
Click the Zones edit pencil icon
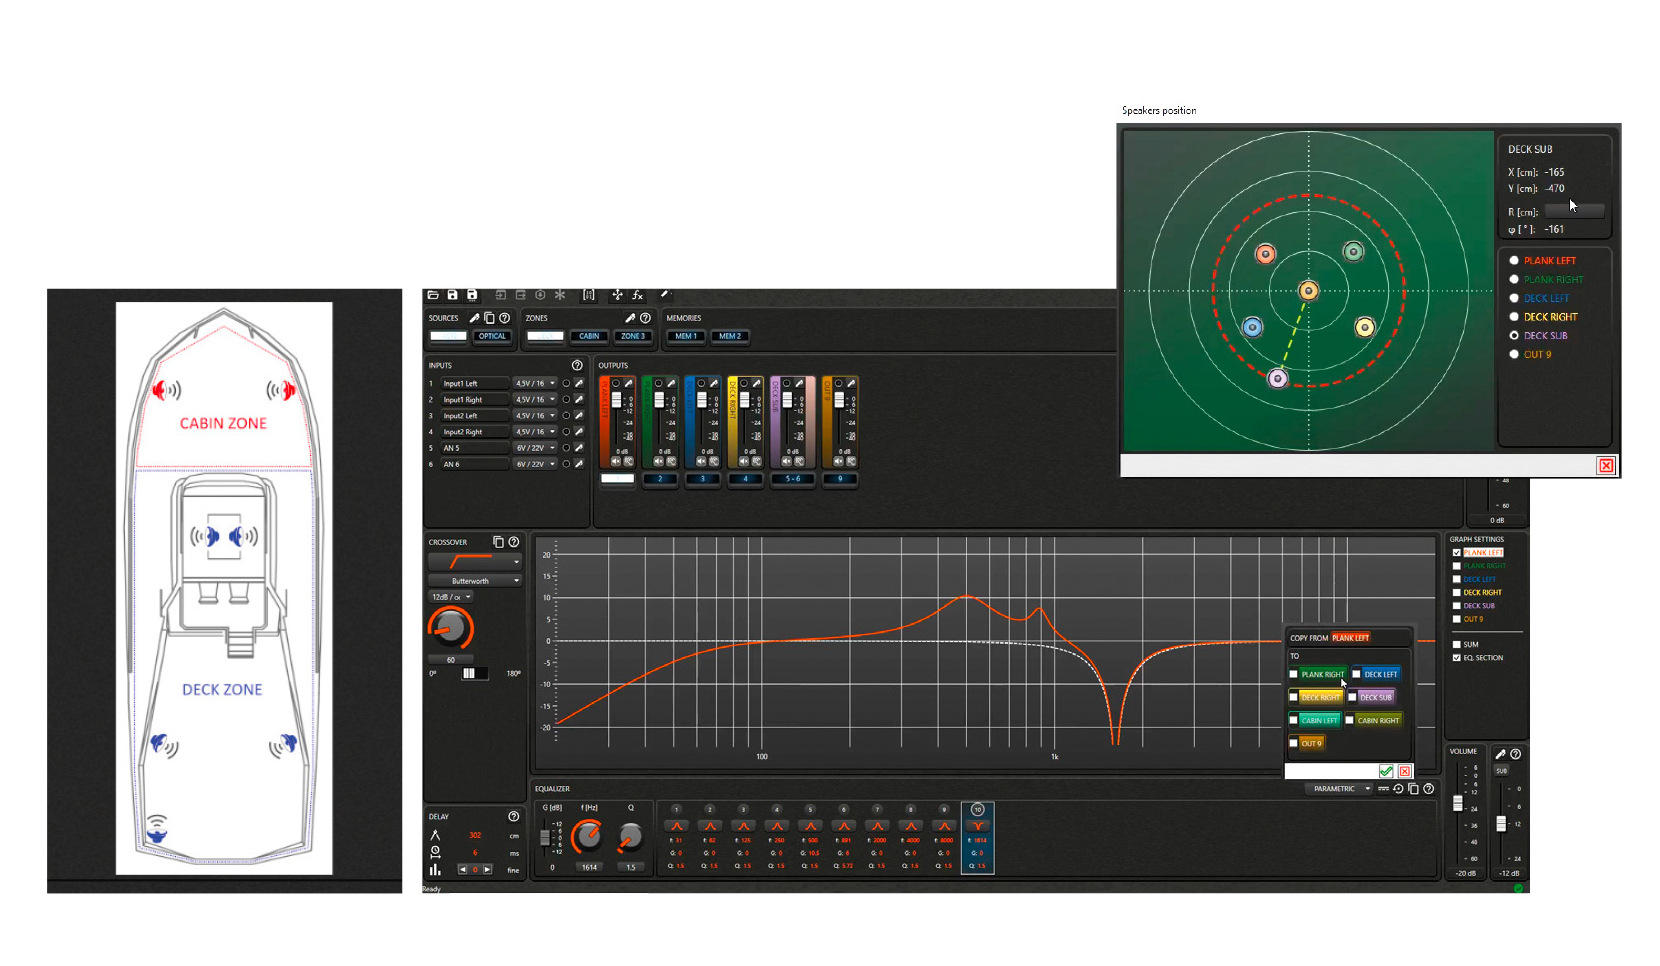coord(630,318)
